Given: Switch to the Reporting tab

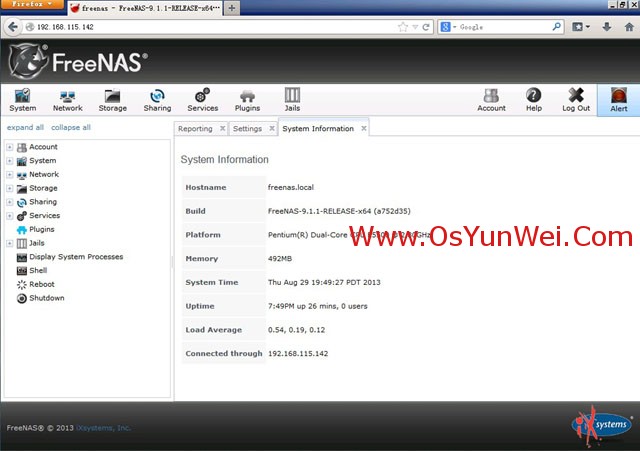Looking at the screenshot, I should (195, 129).
